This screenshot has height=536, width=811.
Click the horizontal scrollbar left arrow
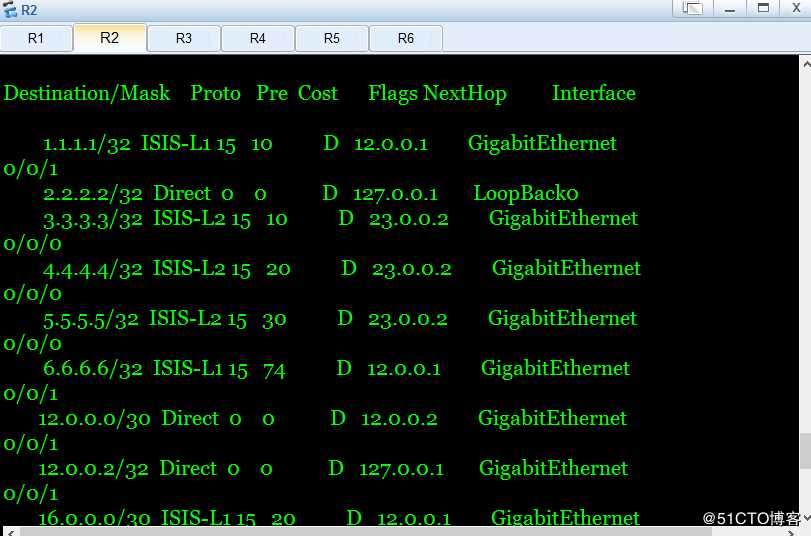9,532
